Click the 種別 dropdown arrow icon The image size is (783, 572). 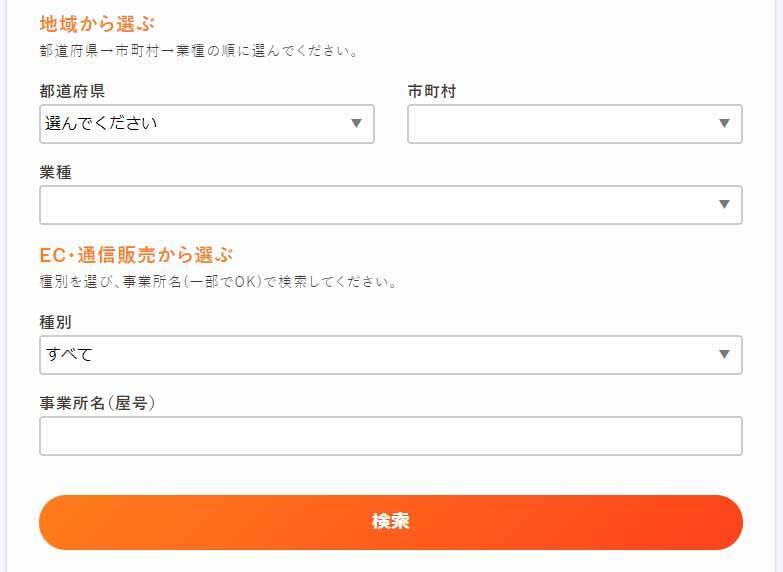pyautogui.click(x=724, y=355)
